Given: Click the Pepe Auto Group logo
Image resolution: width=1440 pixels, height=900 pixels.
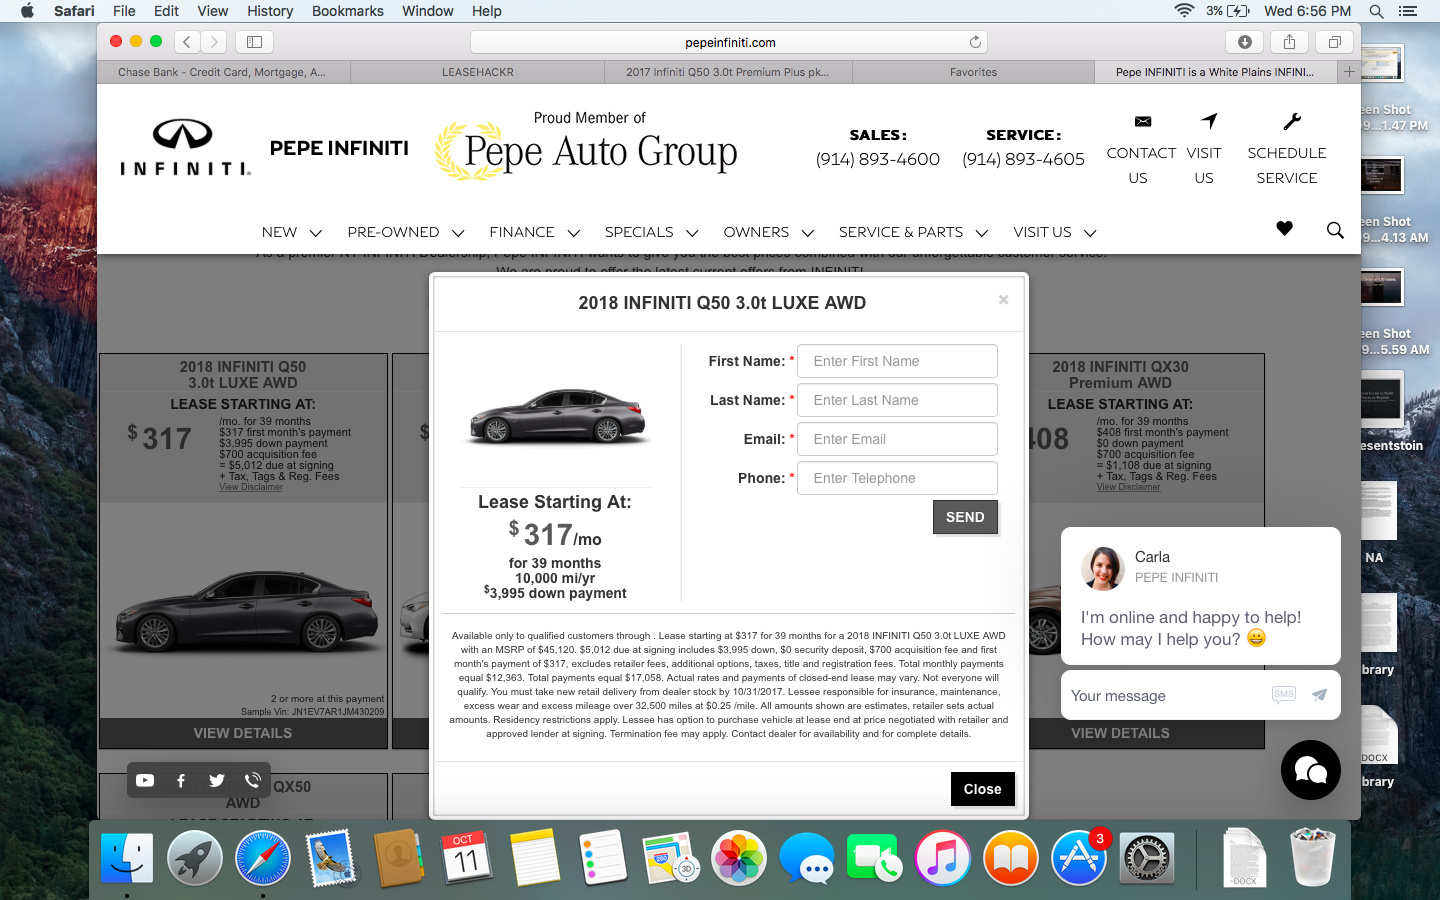Looking at the screenshot, I should pyautogui.click(x=587, y=148).
